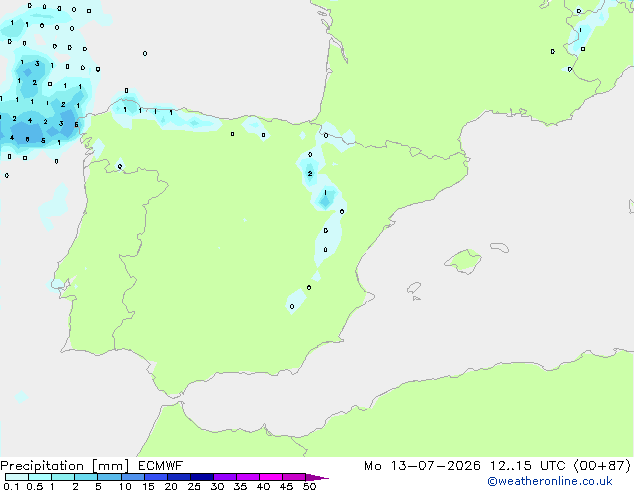Click the "Precipitation" title word
This screenshot has height=490, width=634.
(x=42, y=466)
